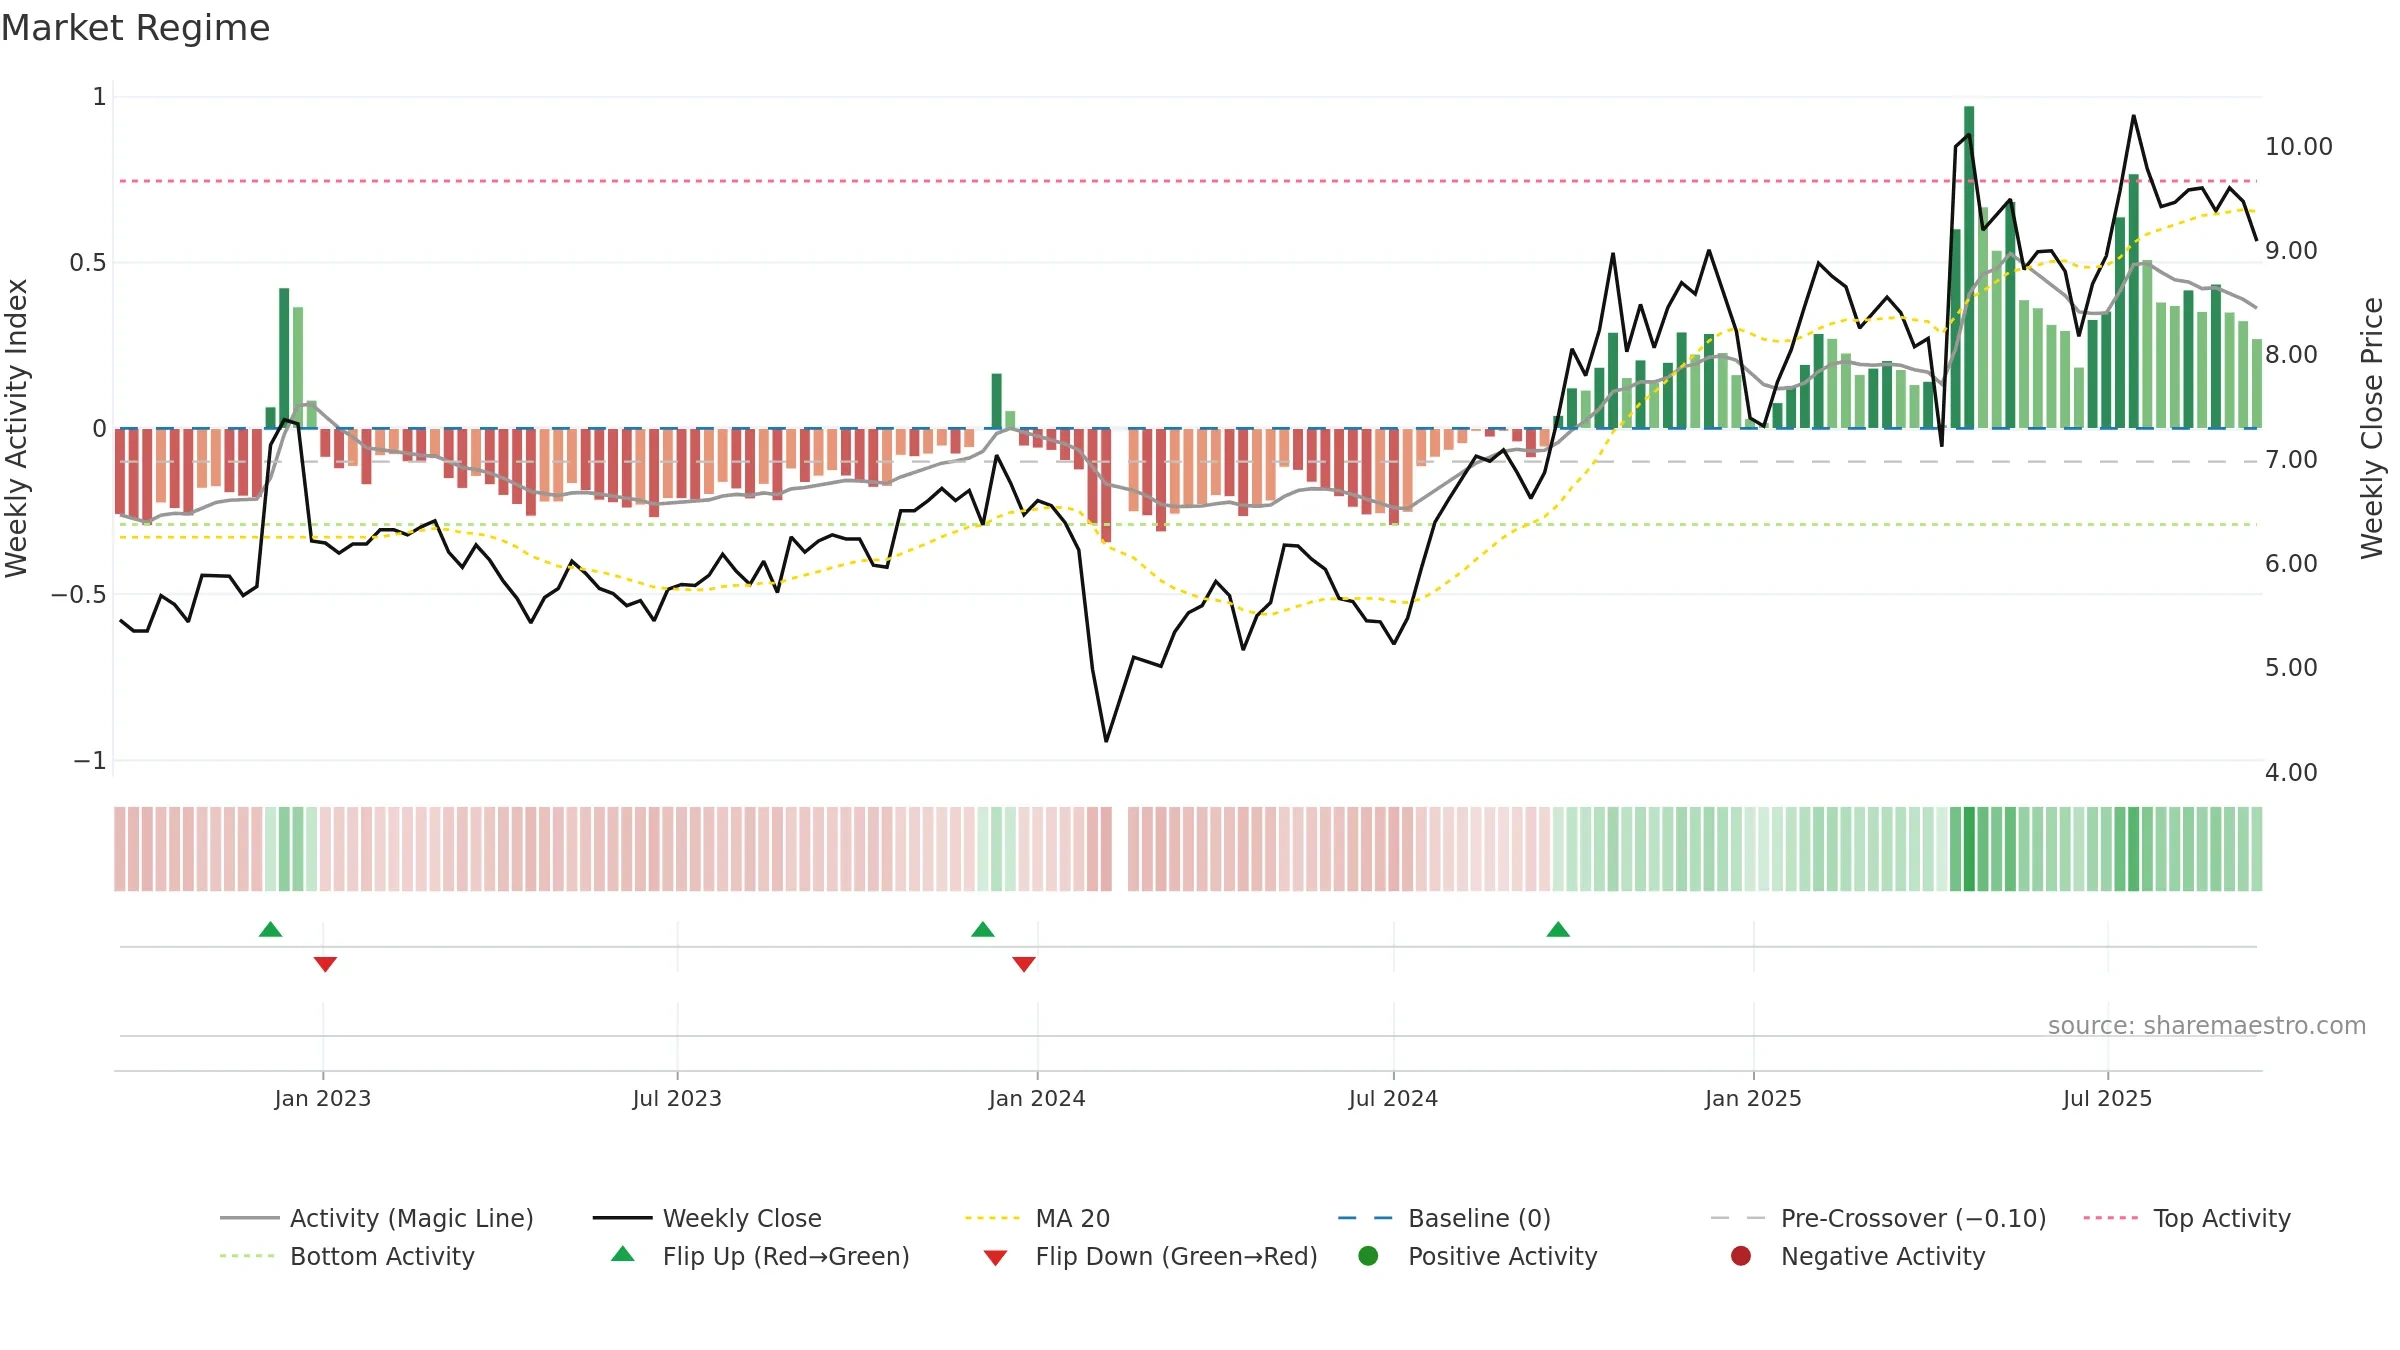
Task: Click the −0.5 activity index tick
Action: 78,594
